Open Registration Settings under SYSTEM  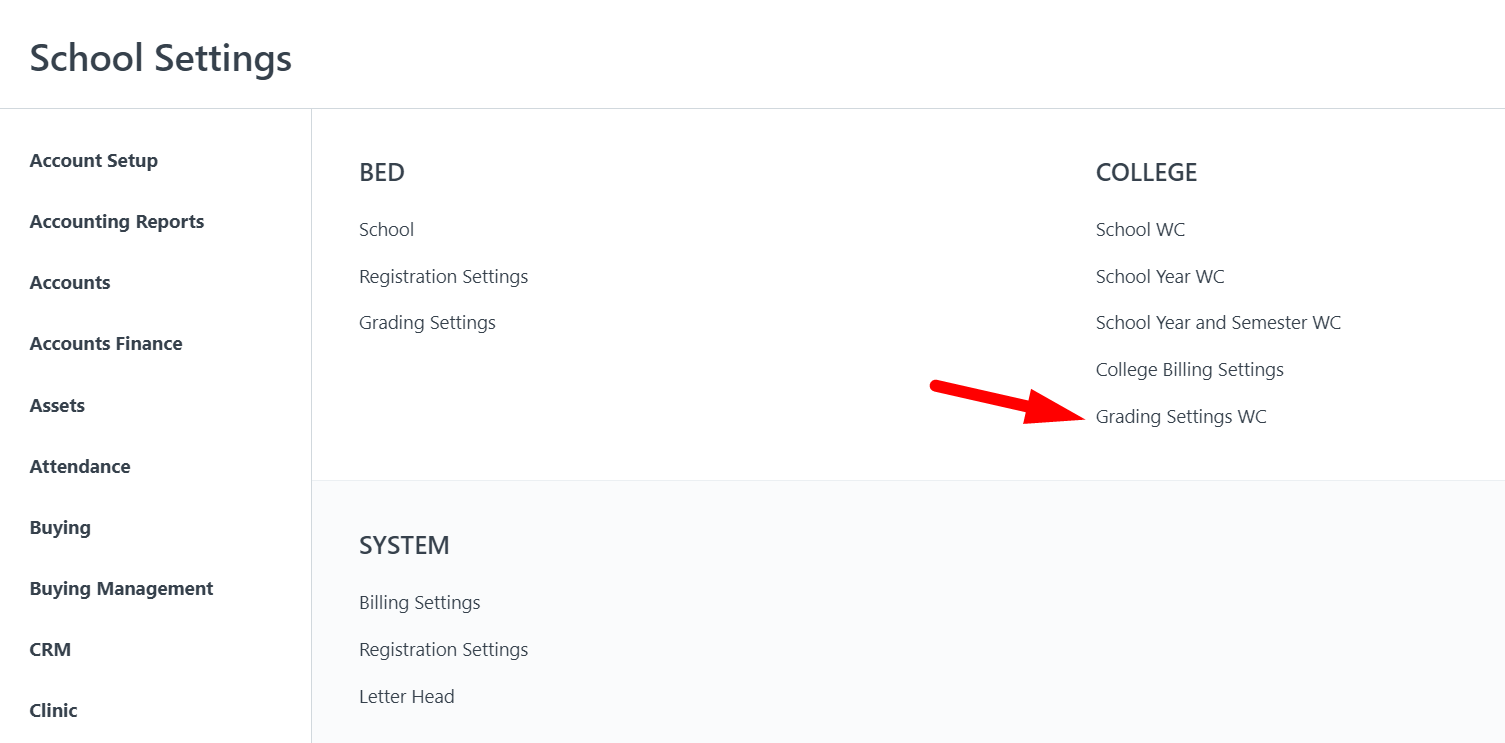pyautogui.click(x=443, y=649)
